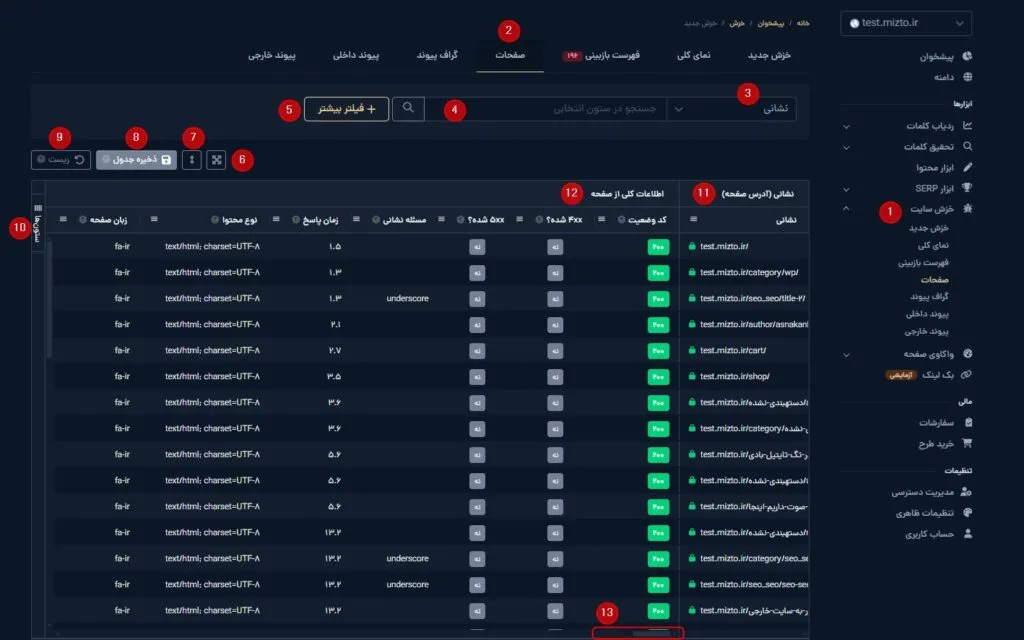Switch to the نمای کلی tab
1024x640 pixels.
click(694, 56)
